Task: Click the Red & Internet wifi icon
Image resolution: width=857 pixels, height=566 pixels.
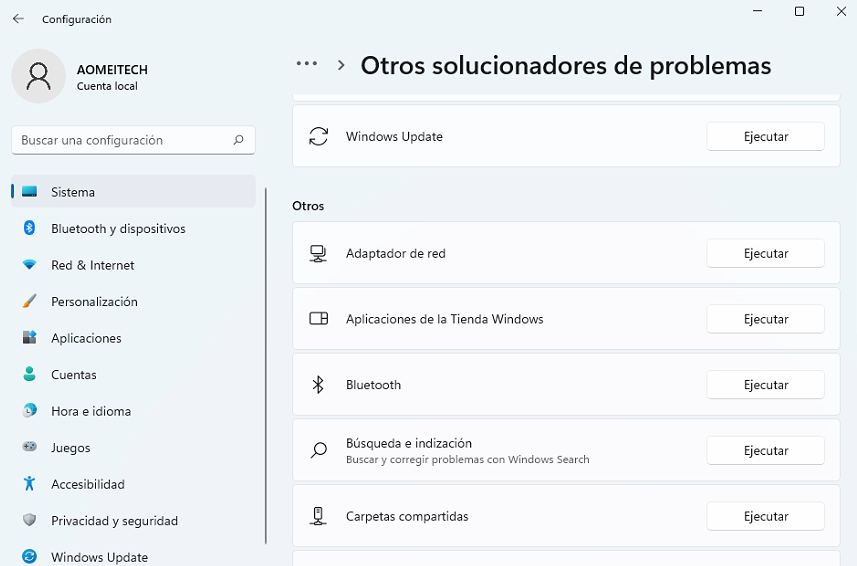Action: [30, 265]
